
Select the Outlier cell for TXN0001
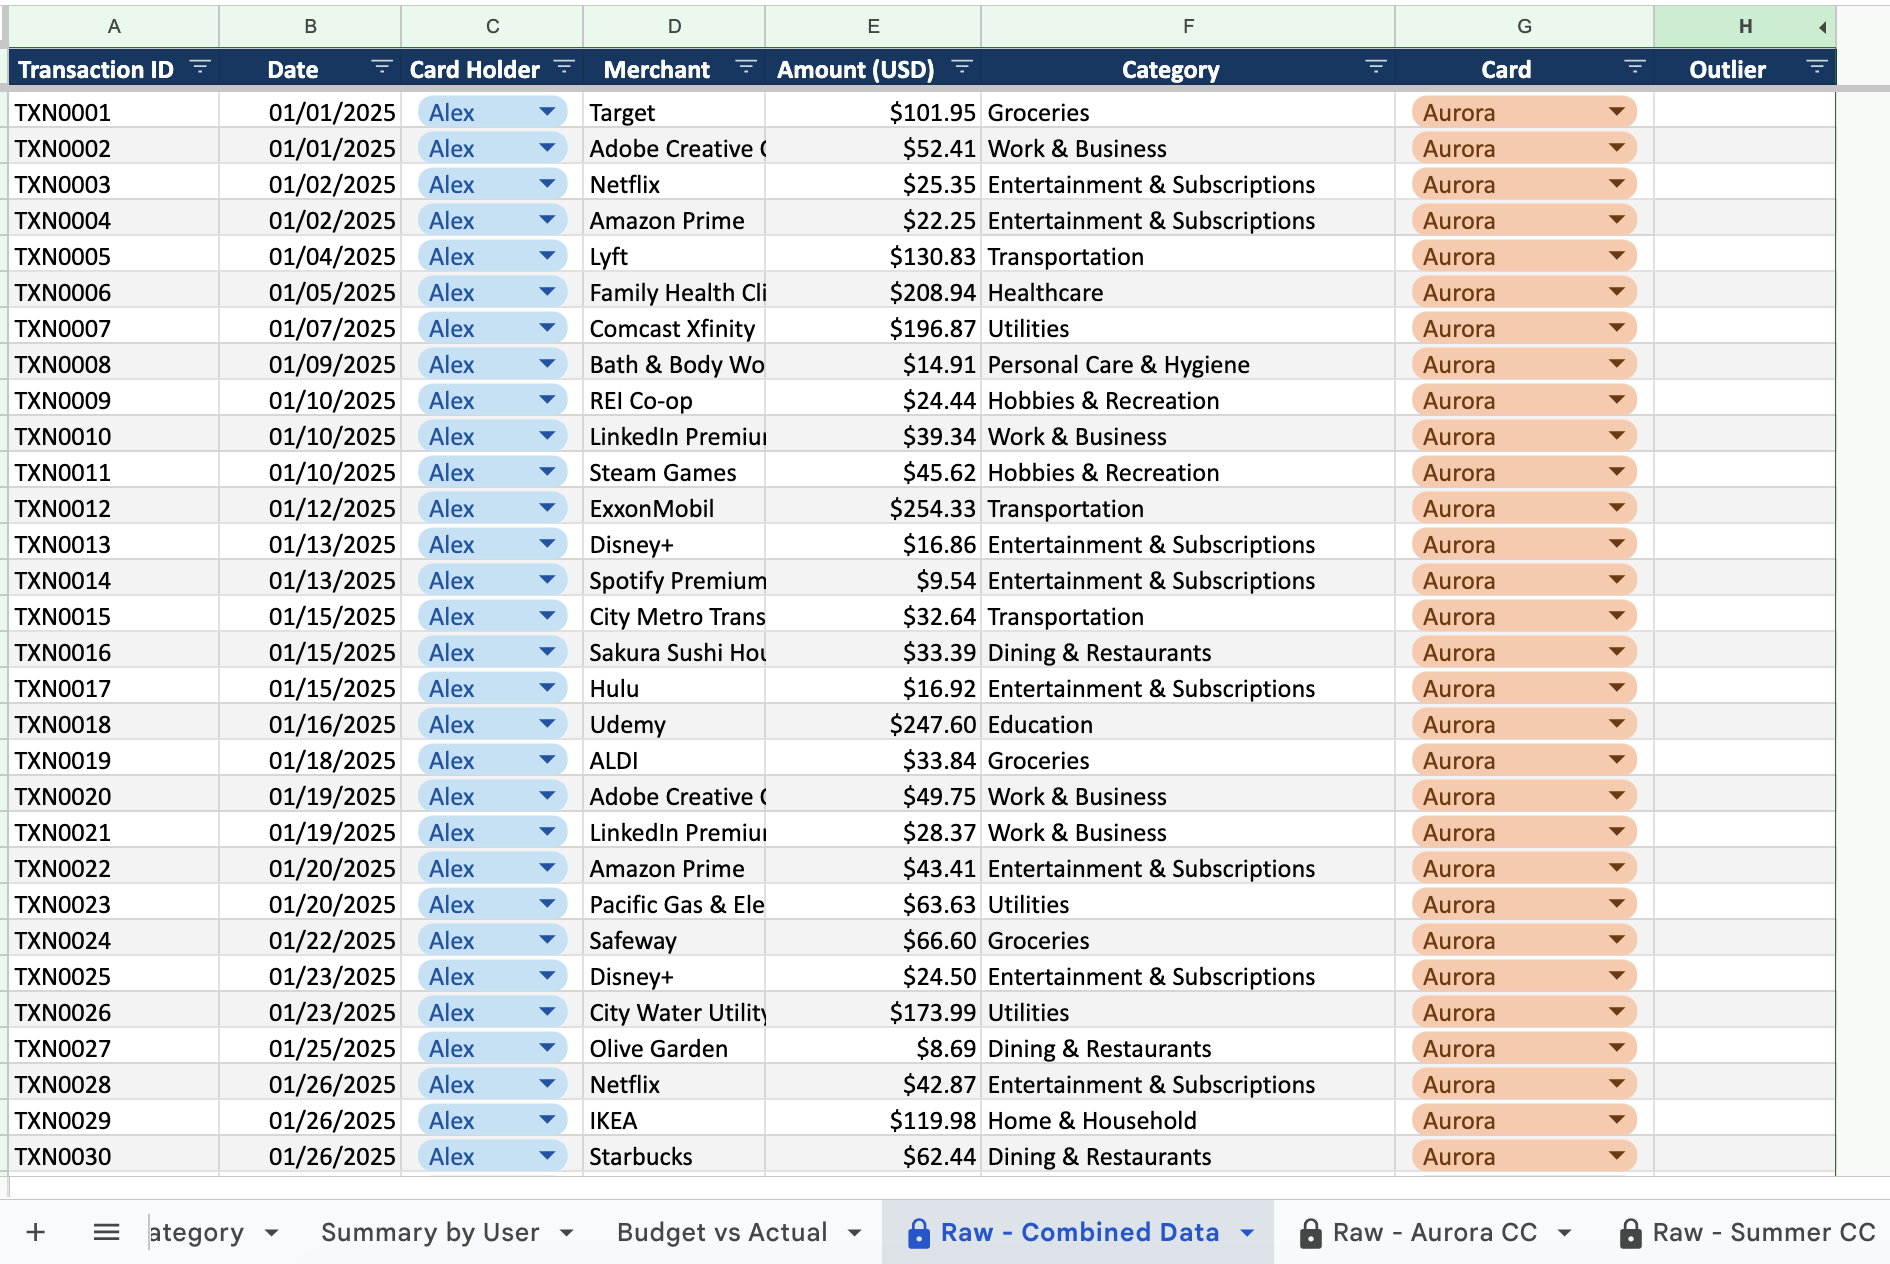1744,112
